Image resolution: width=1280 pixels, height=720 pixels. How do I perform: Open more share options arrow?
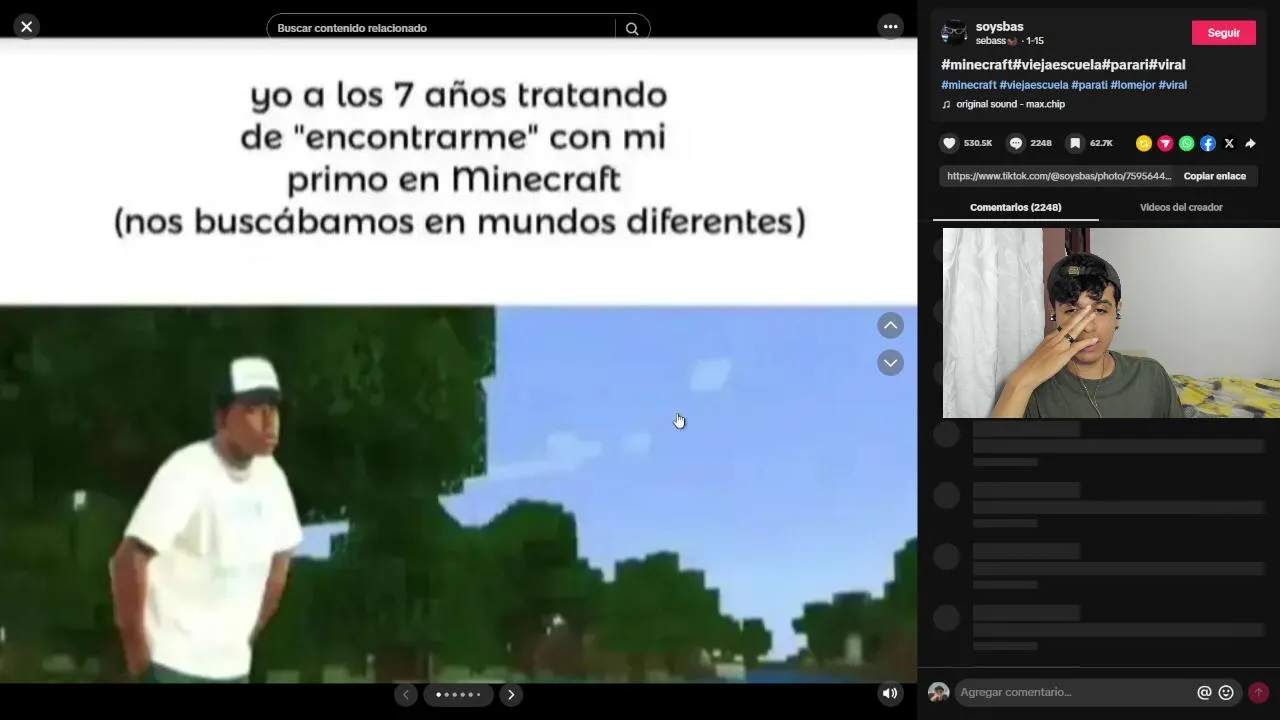pyautogui.click(x=1250, y=143)
